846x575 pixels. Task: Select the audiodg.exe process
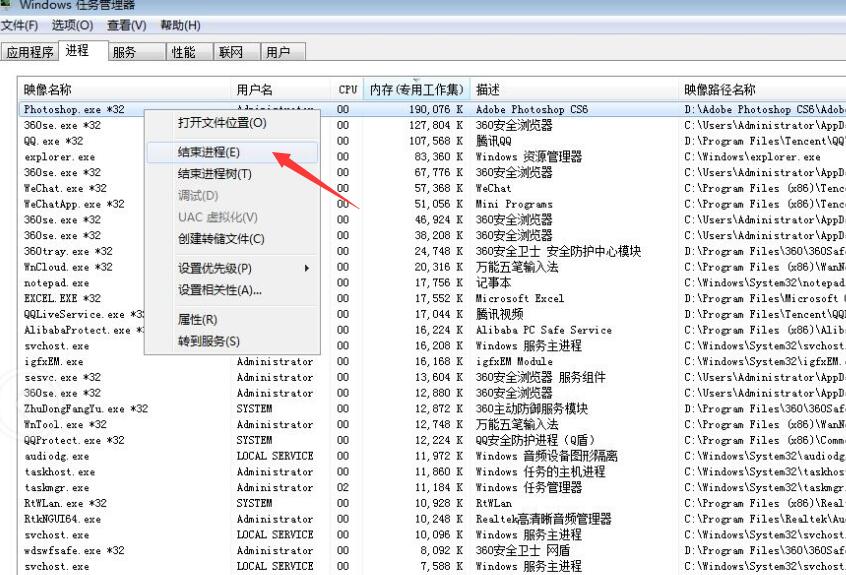pyautogui.click(x=57, y=456)
